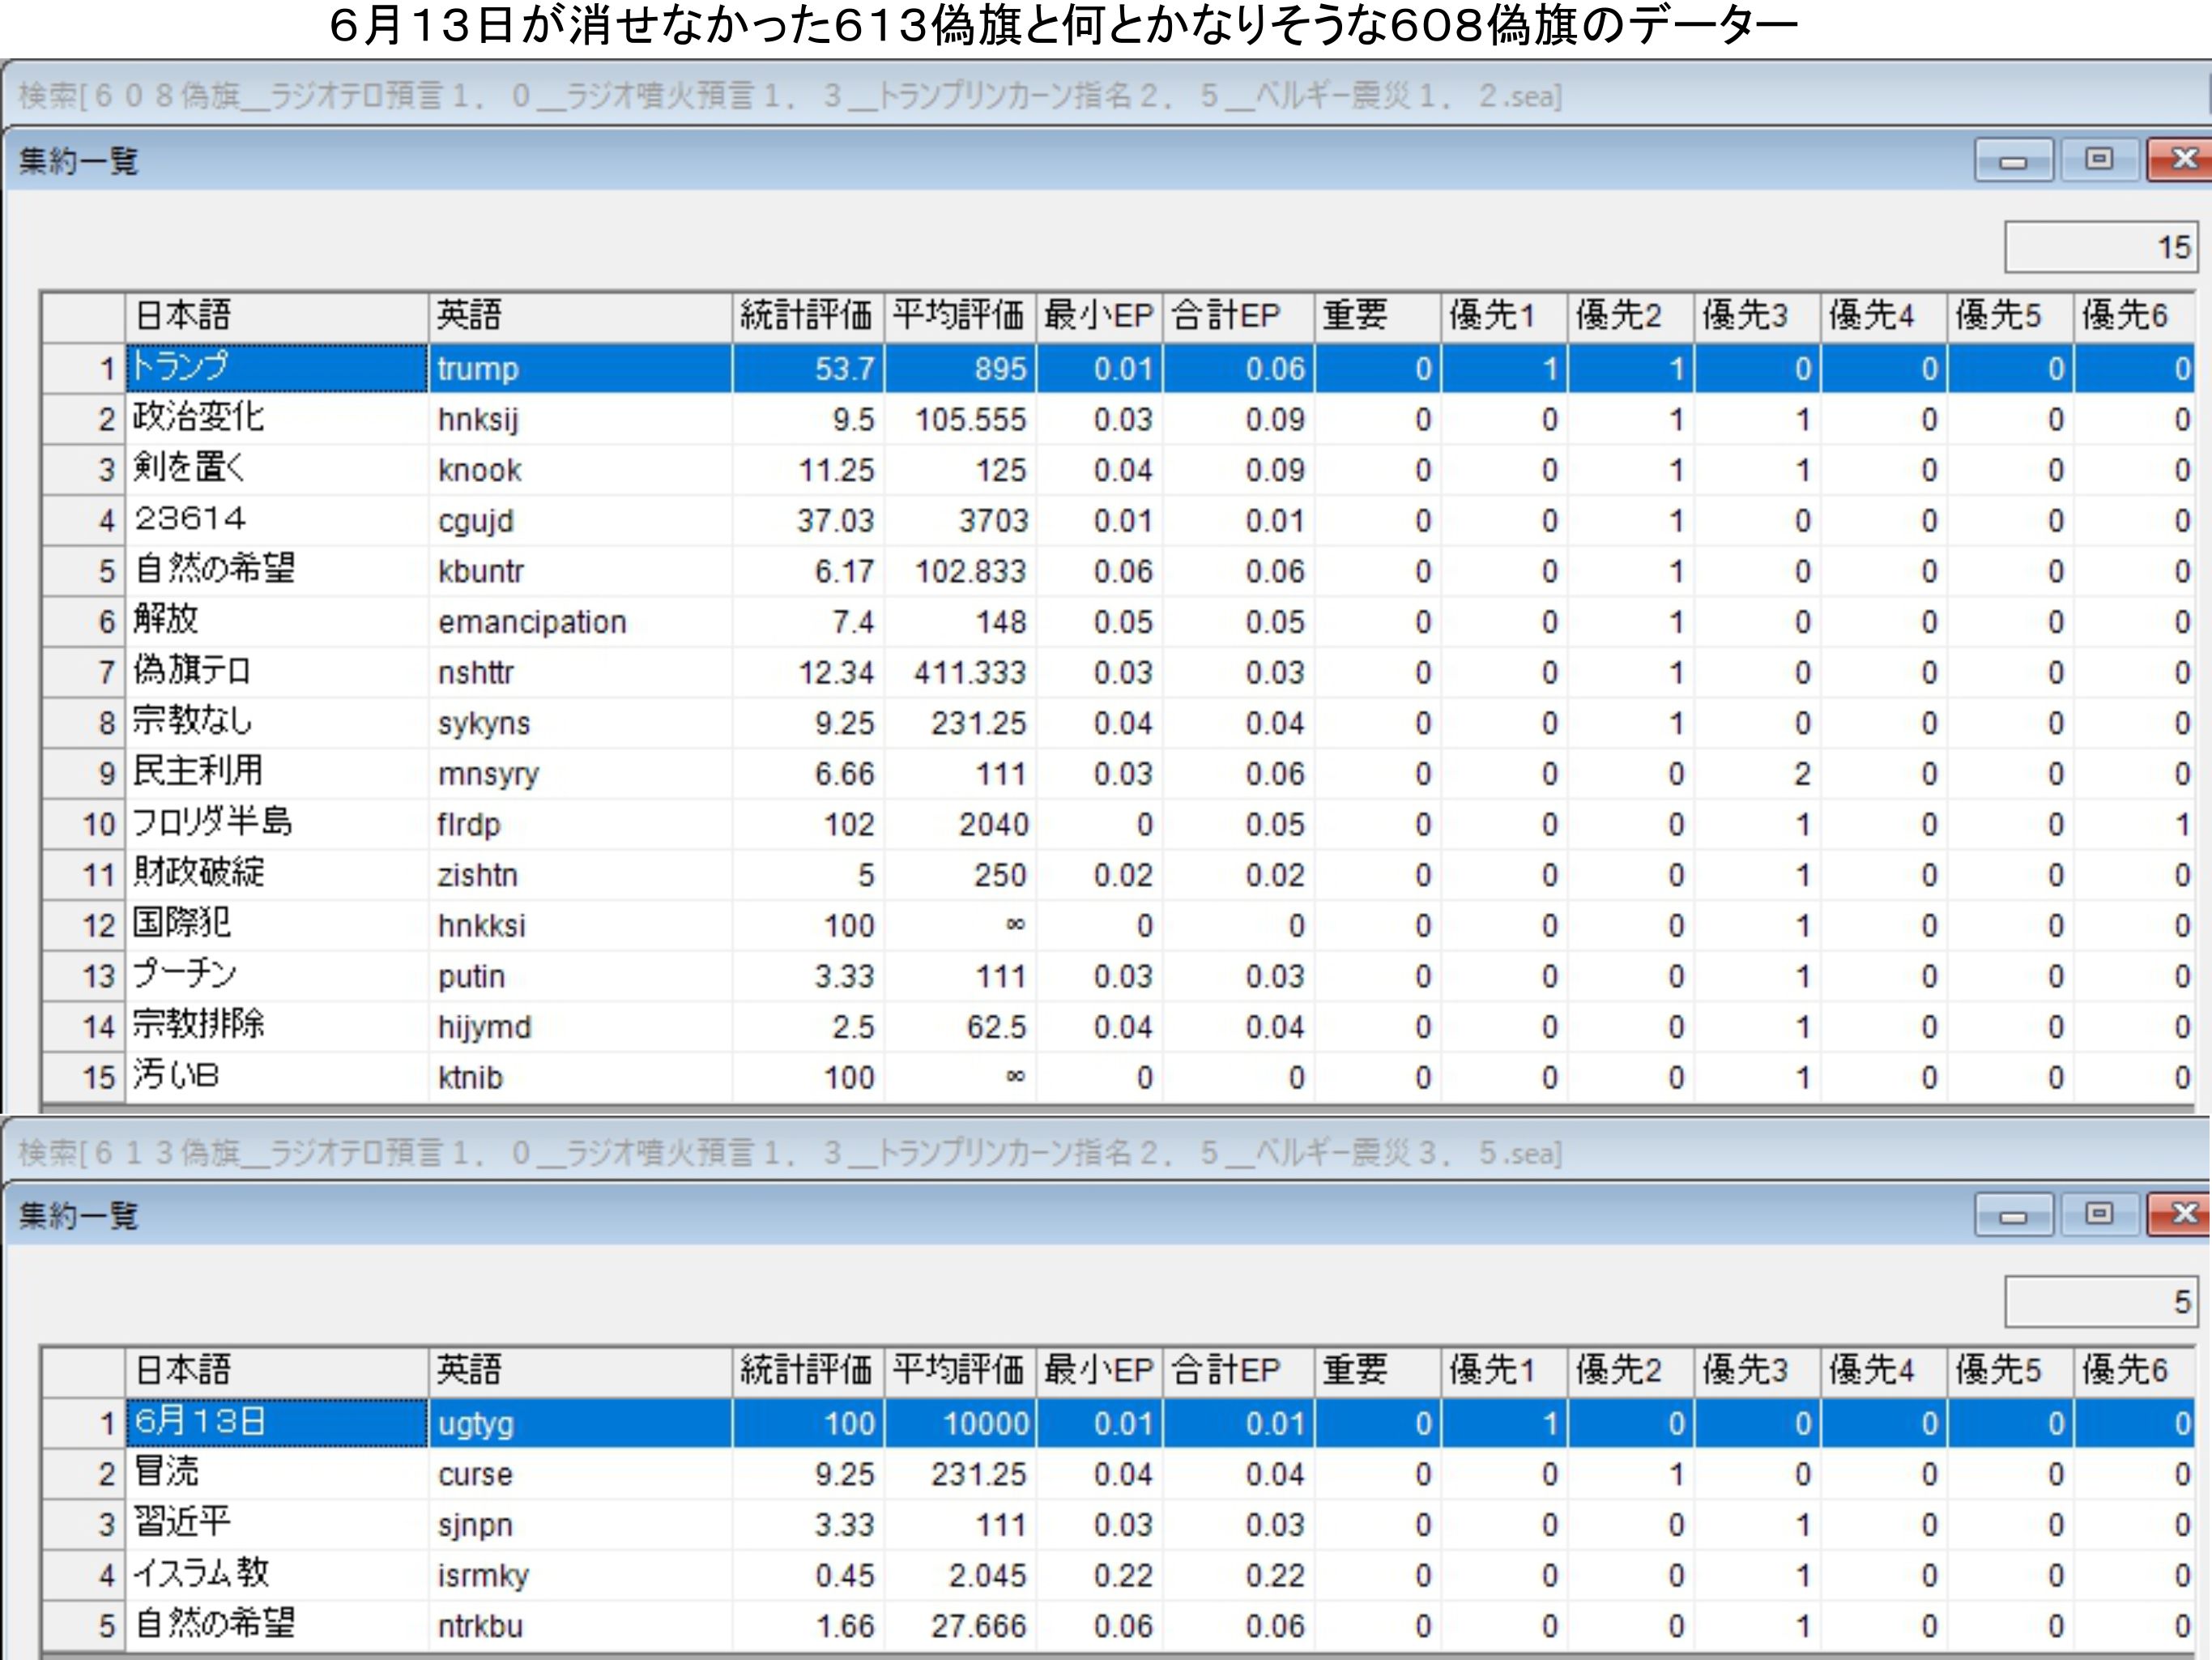The image size is (2212, 1660).
Task: Click row header number 10 in upper table
Action: [84, 824]
